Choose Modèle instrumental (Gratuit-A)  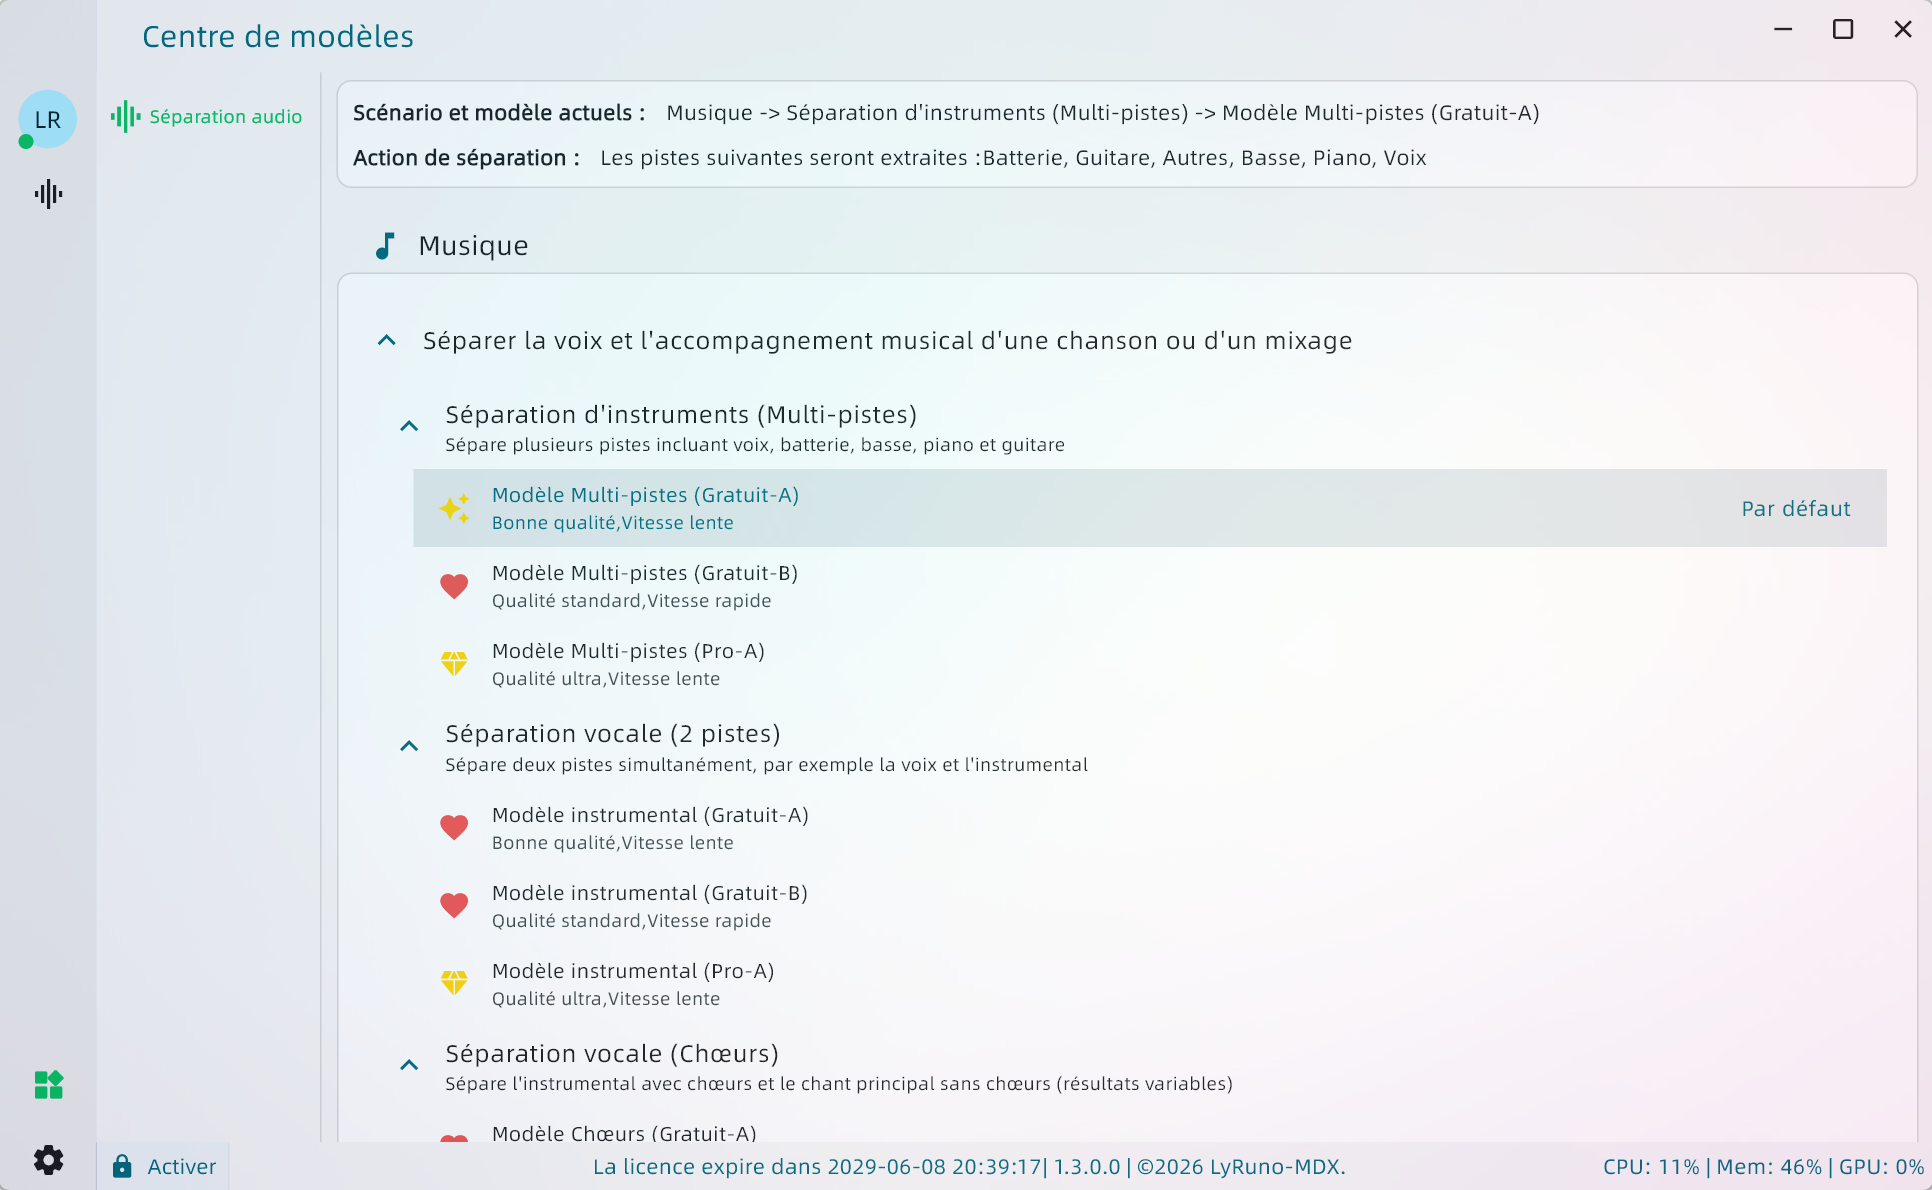click(x=650, y=828)
